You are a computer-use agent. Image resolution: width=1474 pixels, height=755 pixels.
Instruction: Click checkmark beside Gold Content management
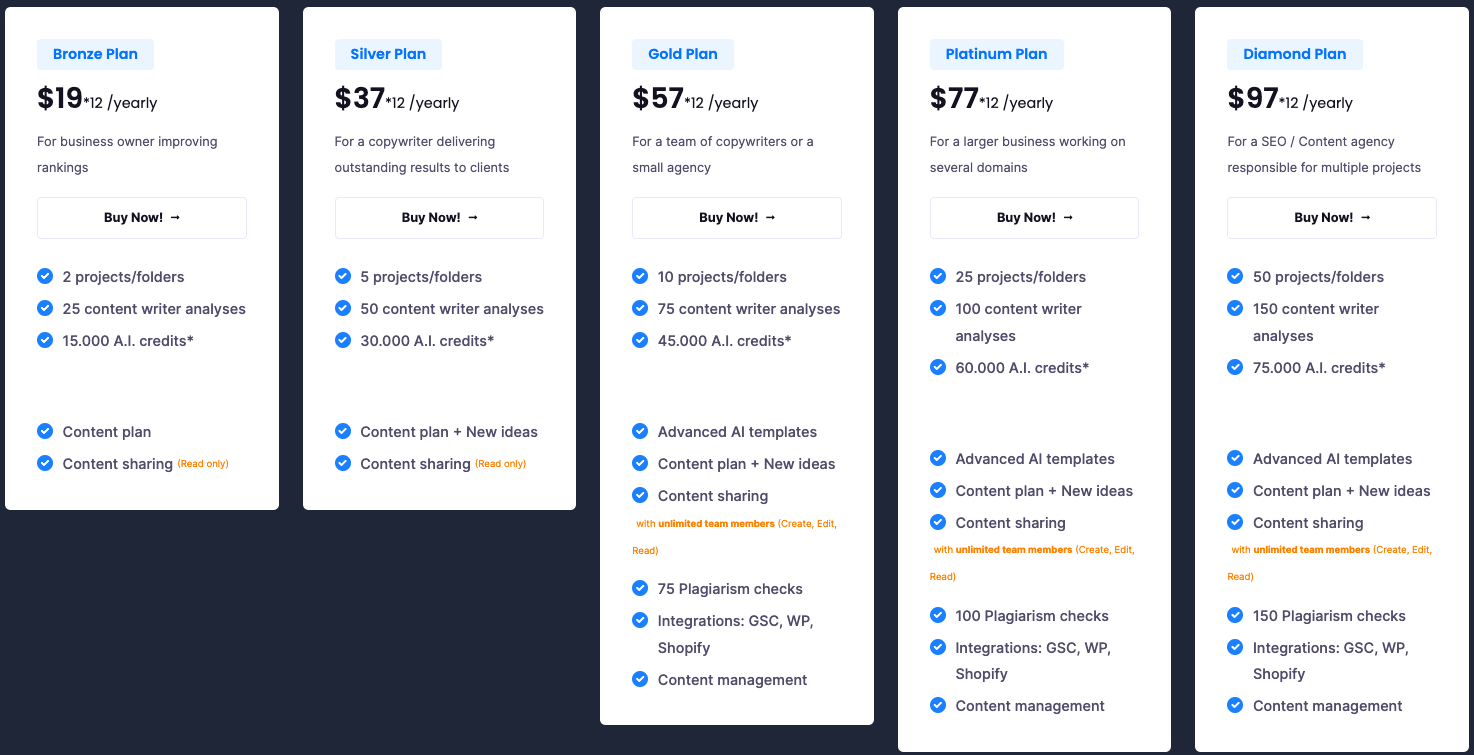pos(640,679)
